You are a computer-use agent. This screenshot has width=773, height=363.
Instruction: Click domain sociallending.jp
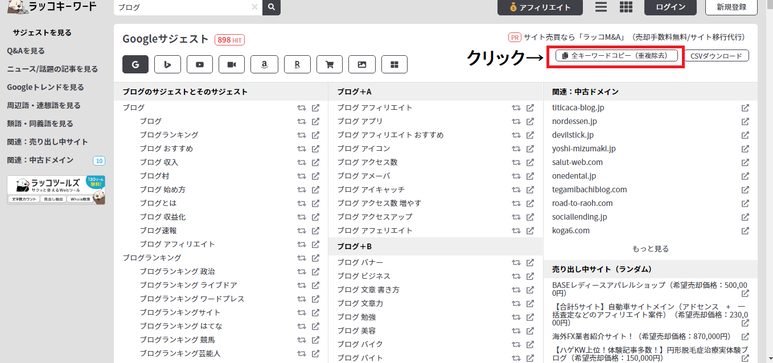point(579,217)
